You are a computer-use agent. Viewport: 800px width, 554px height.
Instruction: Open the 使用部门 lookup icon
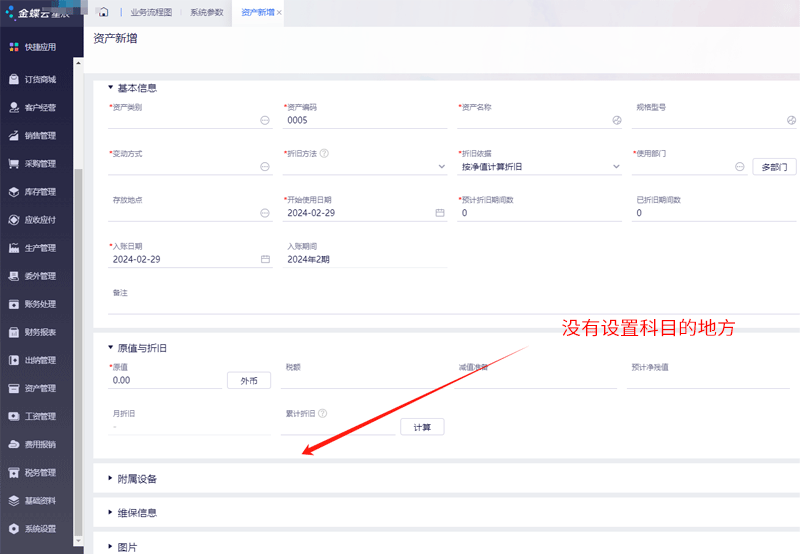click(739, 167)
